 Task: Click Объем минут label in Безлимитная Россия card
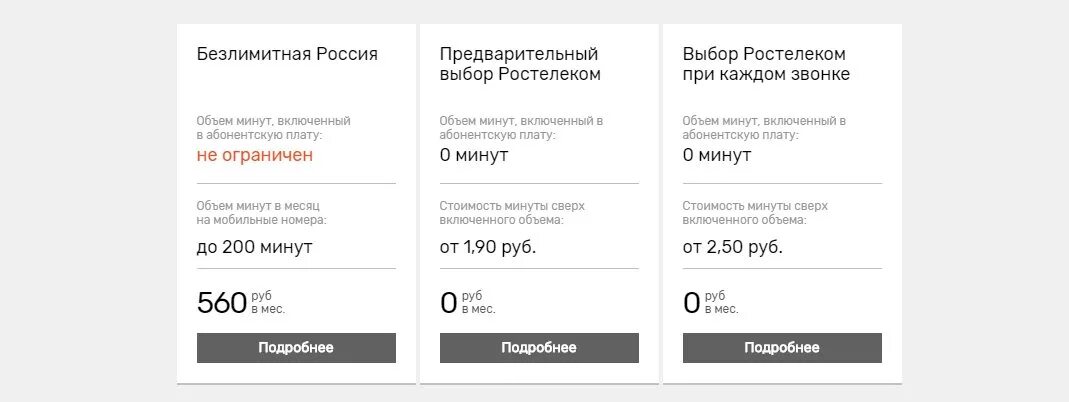coord(273,127)
